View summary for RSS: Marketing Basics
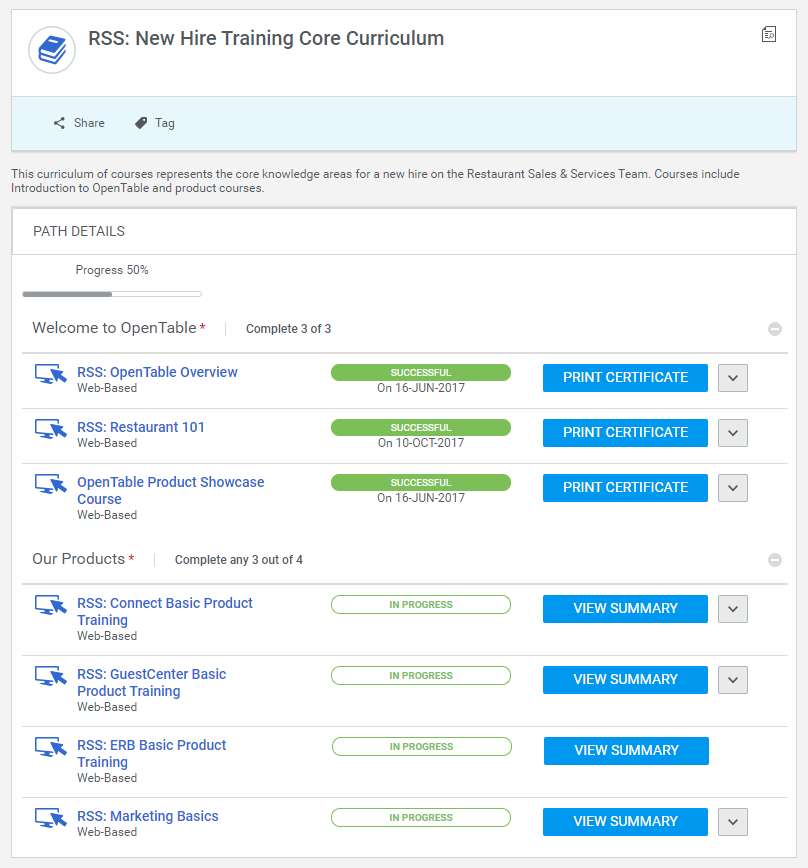808x868 pixels. (625, 822)
